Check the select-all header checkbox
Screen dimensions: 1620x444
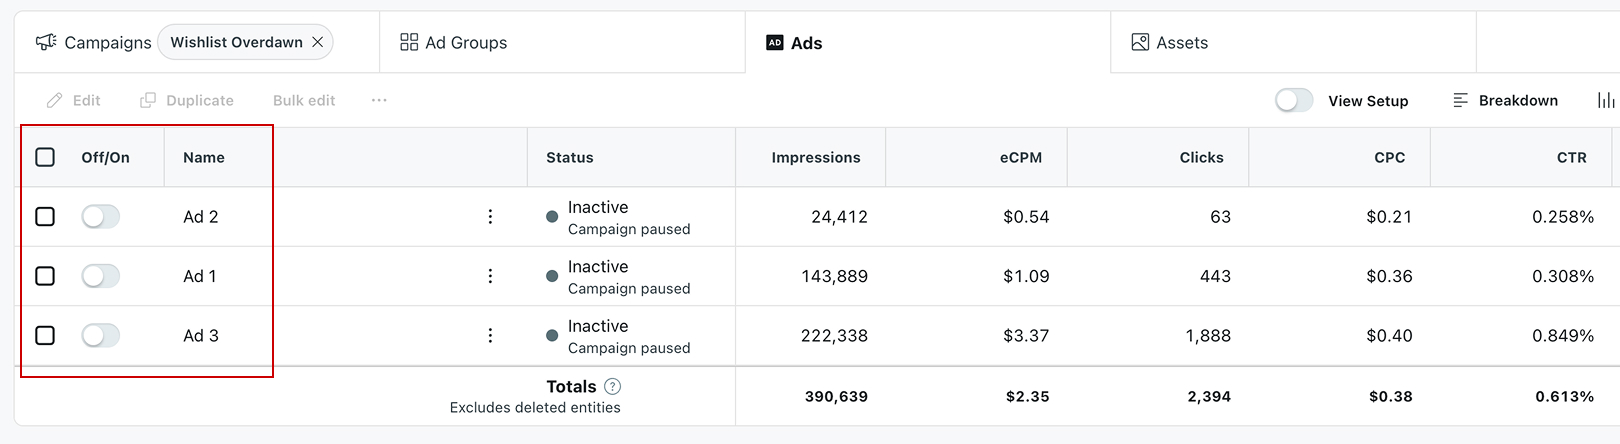coord(45,157)
